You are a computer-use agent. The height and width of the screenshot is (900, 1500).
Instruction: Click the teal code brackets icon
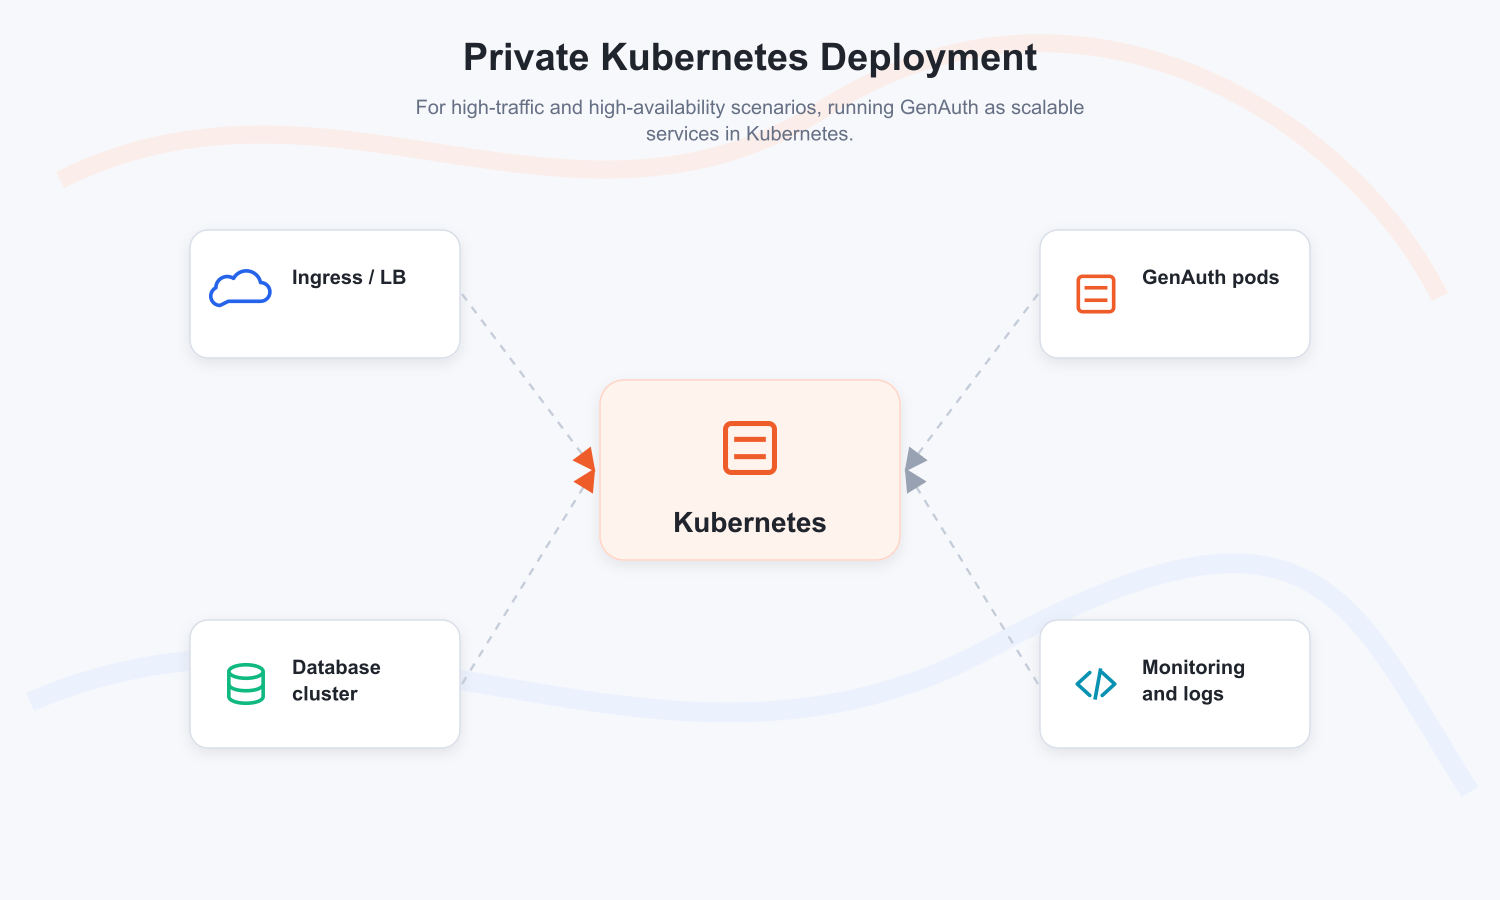pos(1096,684)
